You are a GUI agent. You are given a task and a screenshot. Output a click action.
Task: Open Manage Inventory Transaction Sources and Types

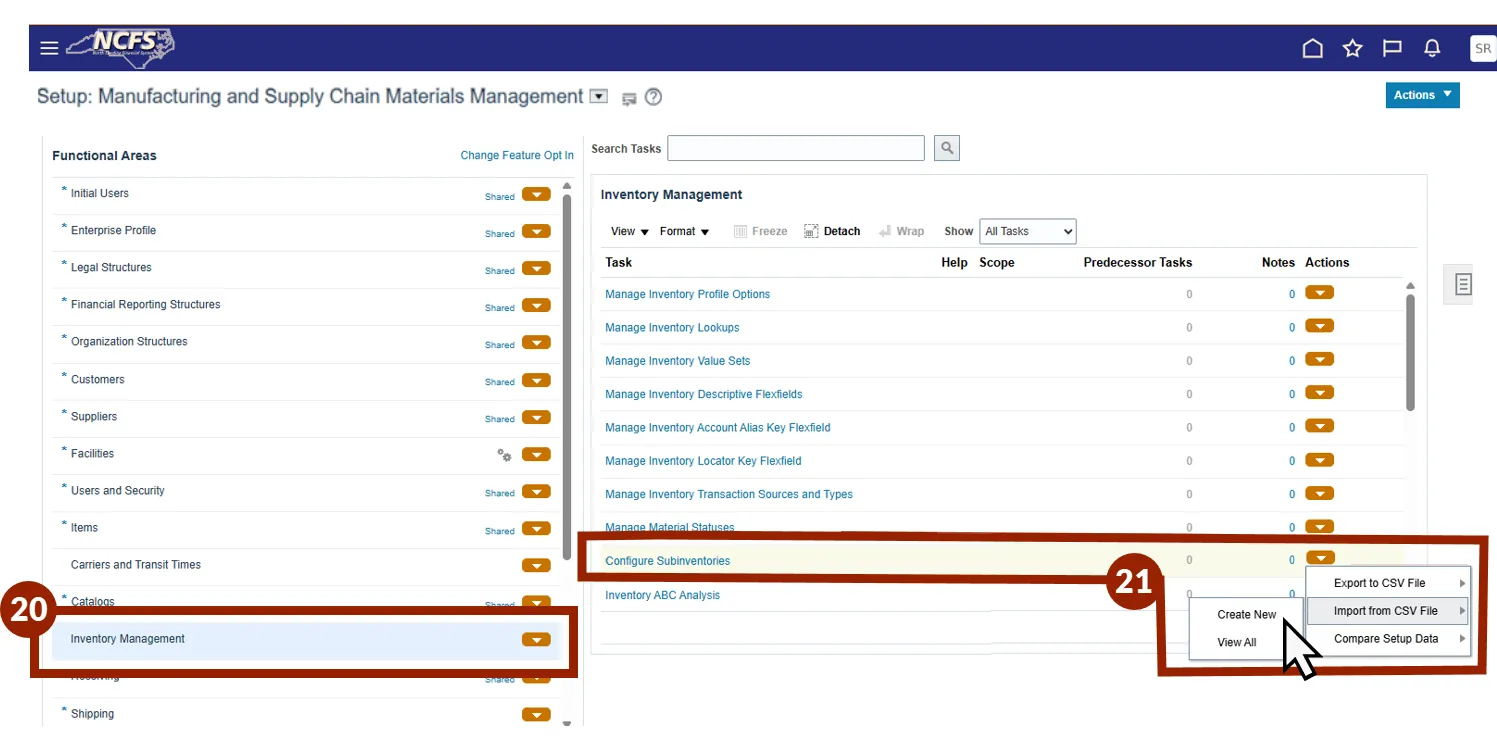coord(729,494)
